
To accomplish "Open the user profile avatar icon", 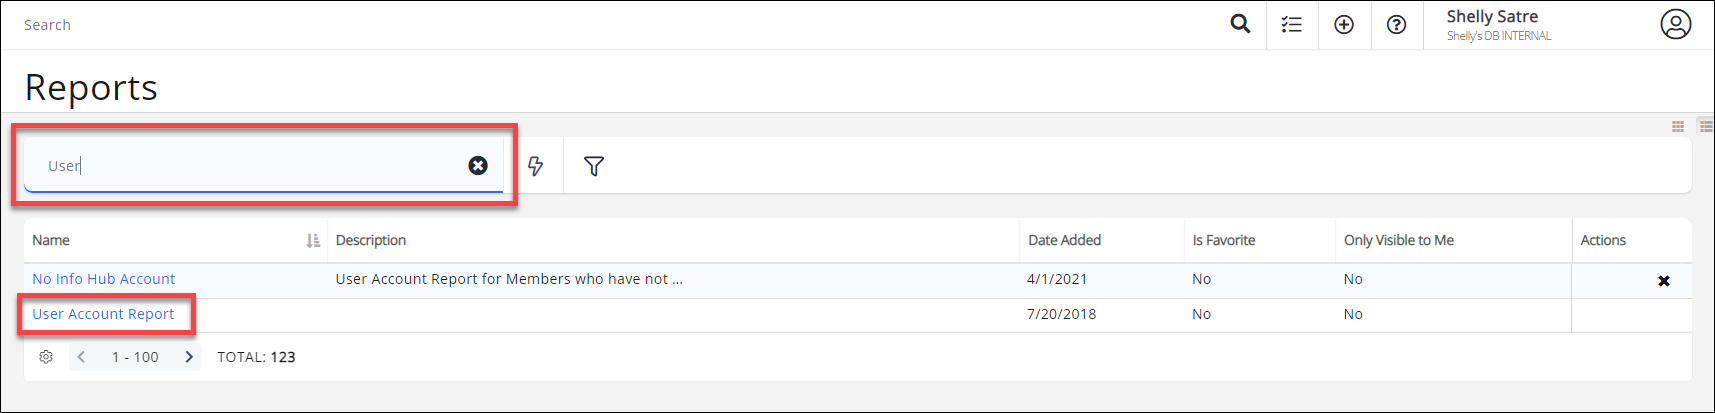I will pyautogui.click(x=1676, y=24).
